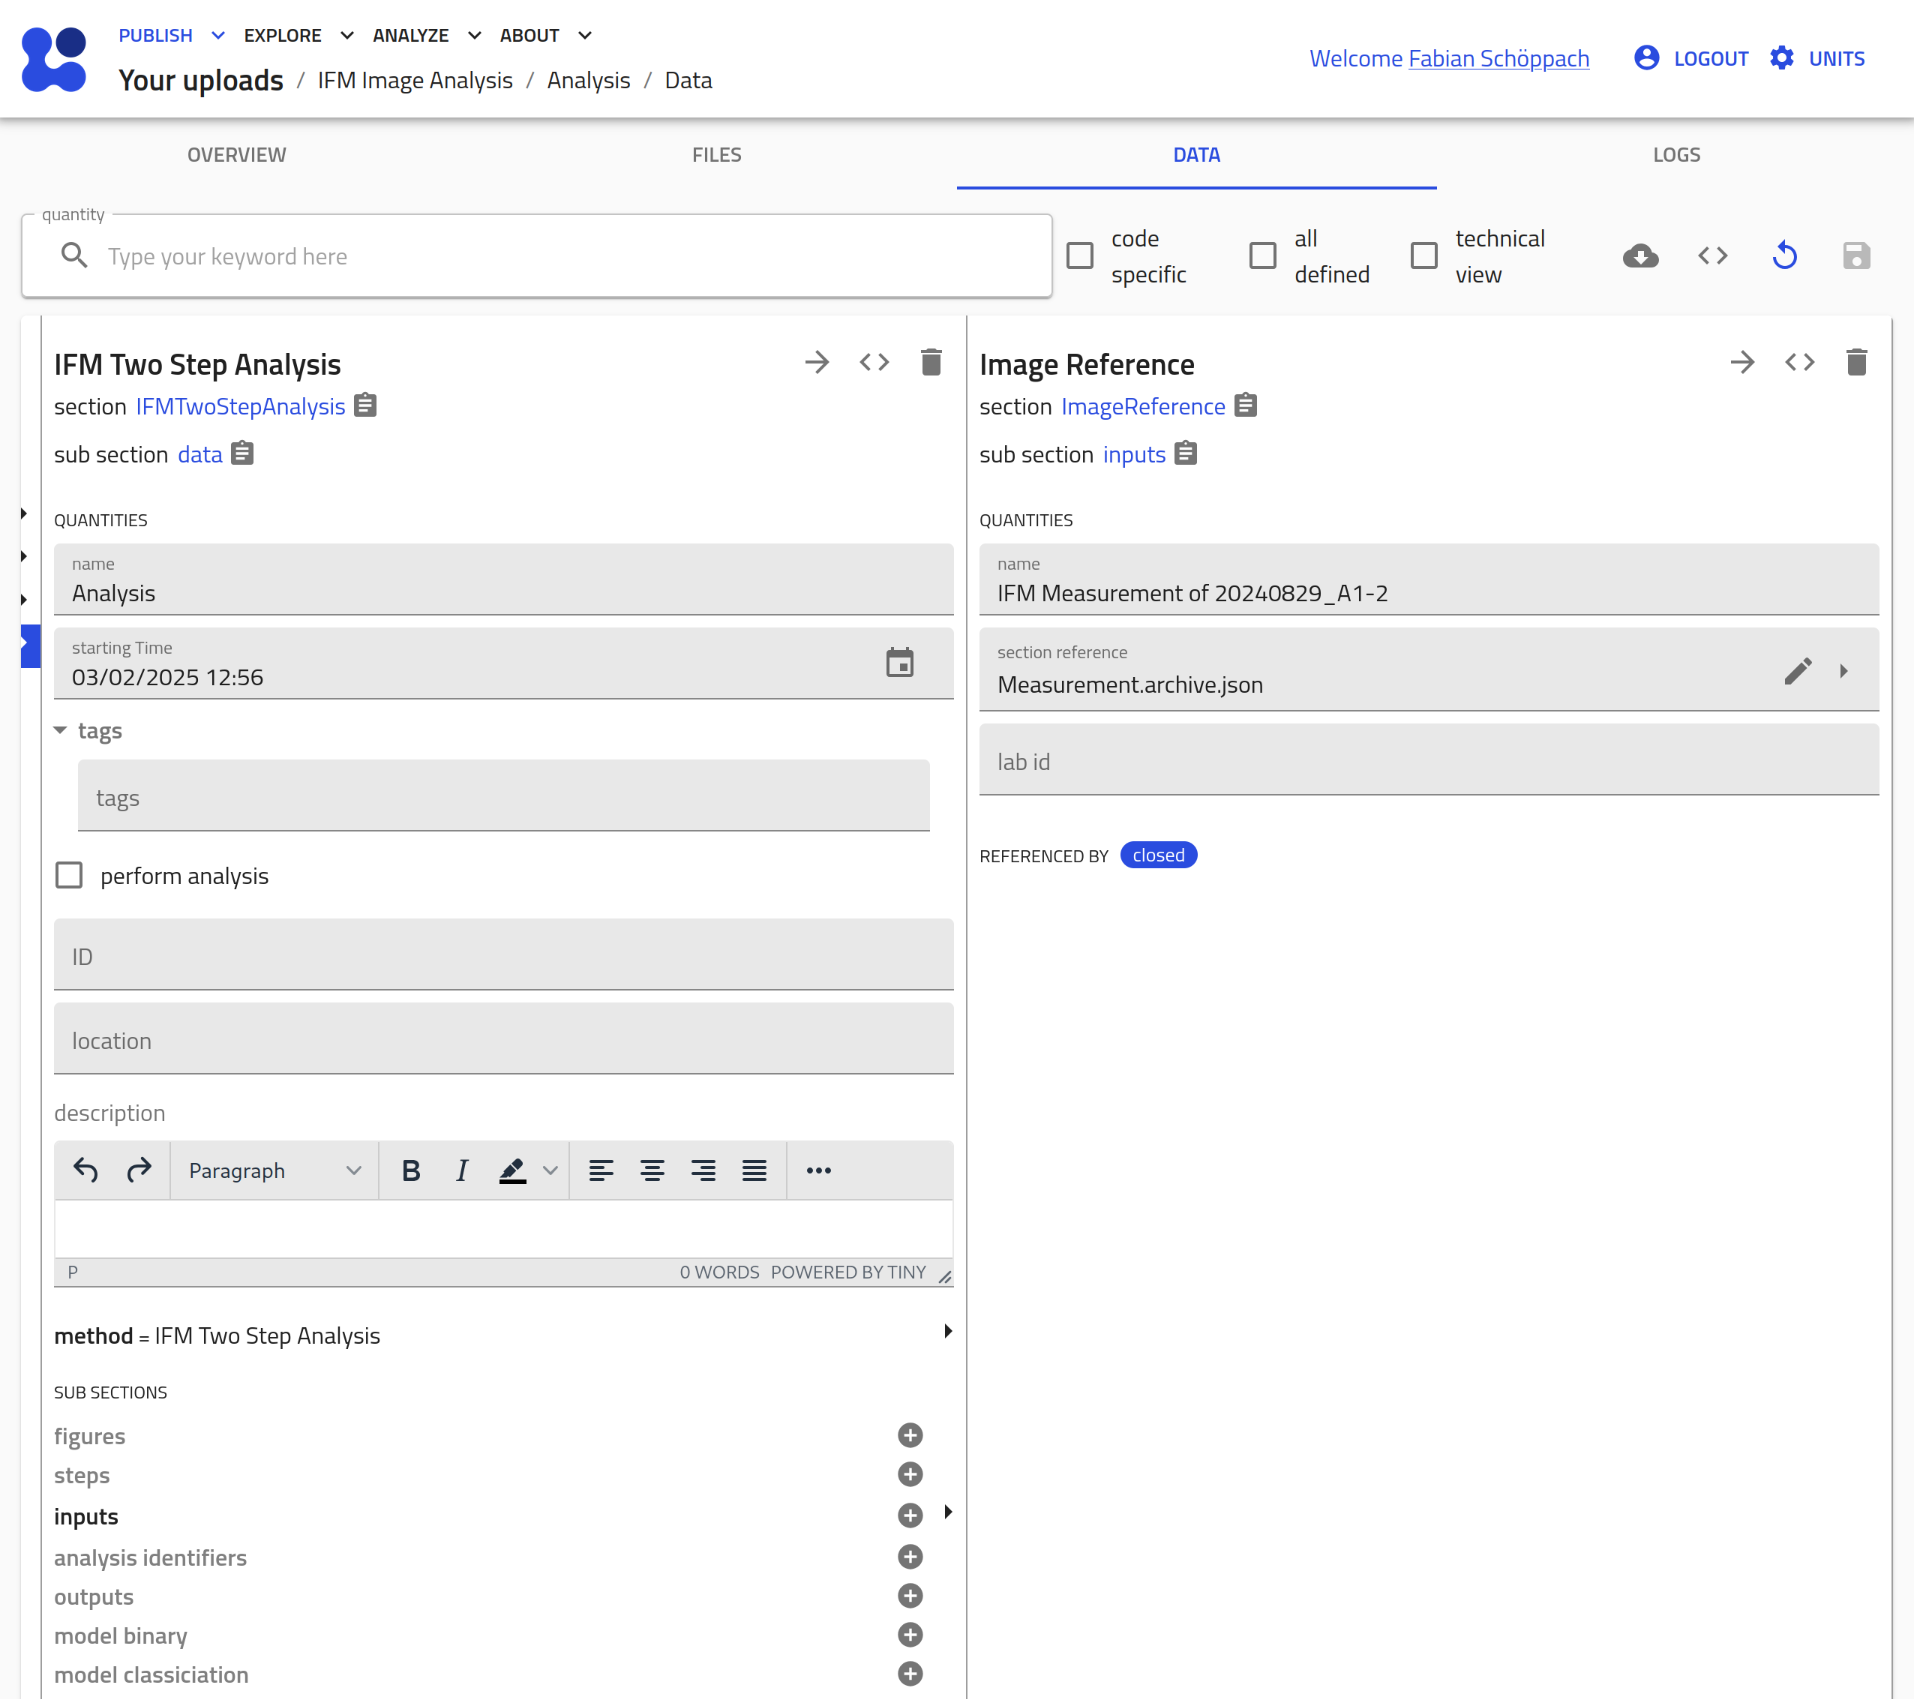Show raw JSON of Image Reference

[x=1799, y=362]
